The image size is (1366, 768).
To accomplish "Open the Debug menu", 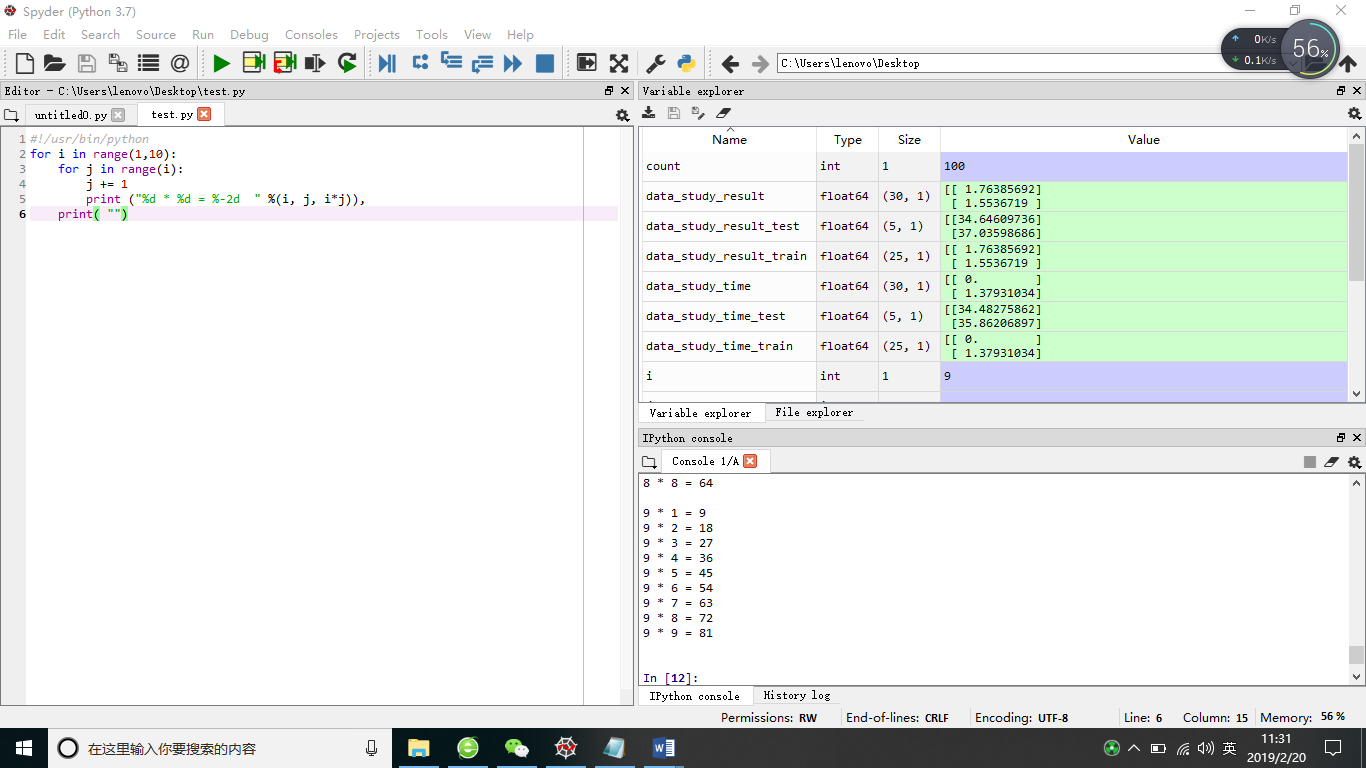I will pyautogui.click(x=249, y=34).
